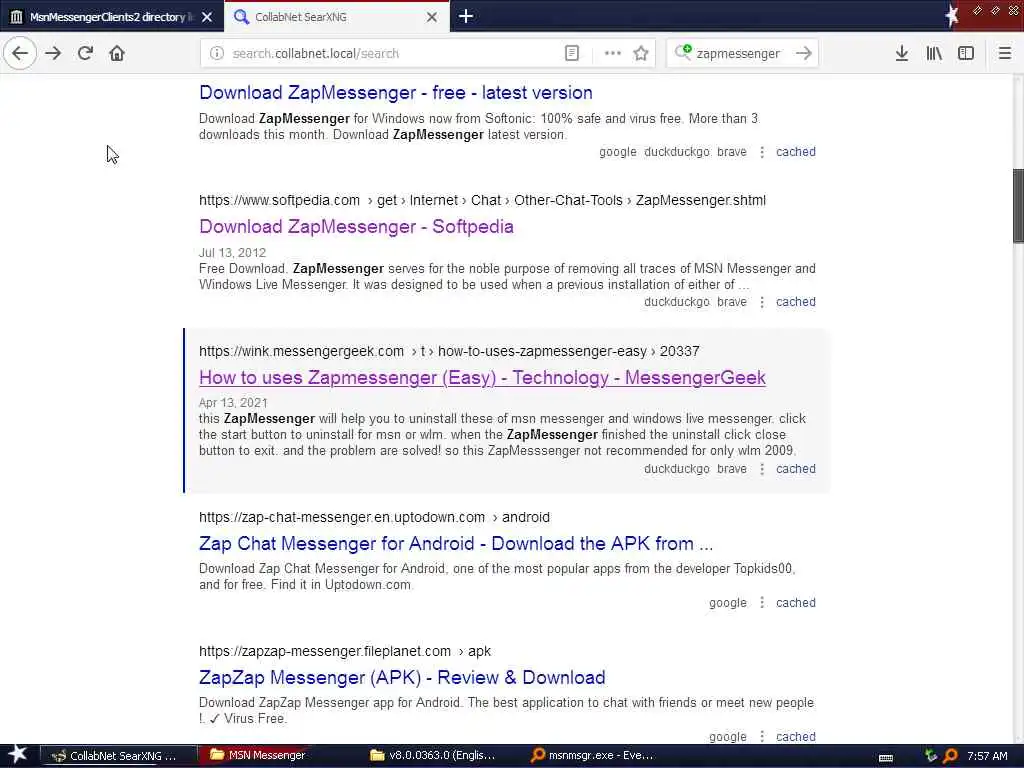
Task: Open a new browser tab
Action: (x=466, y=16)
